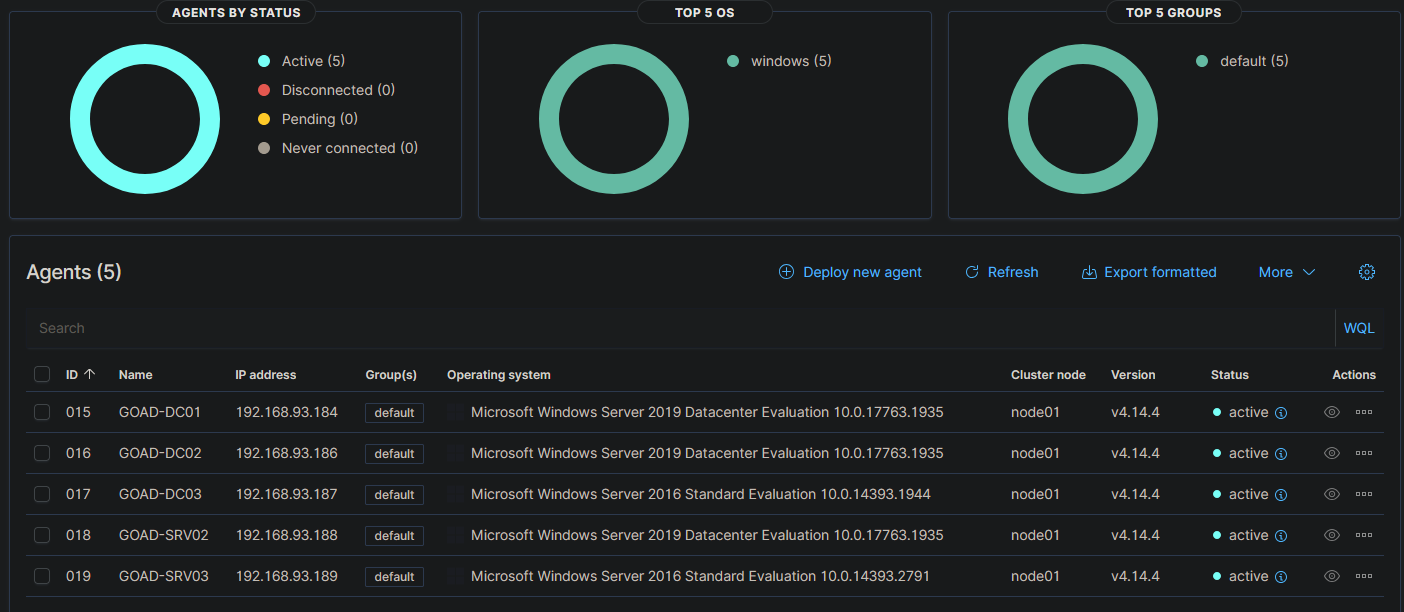1404x612 pixels.
Task: Open more actions menu for GOAD-DC03
Action: (1364, 494)
